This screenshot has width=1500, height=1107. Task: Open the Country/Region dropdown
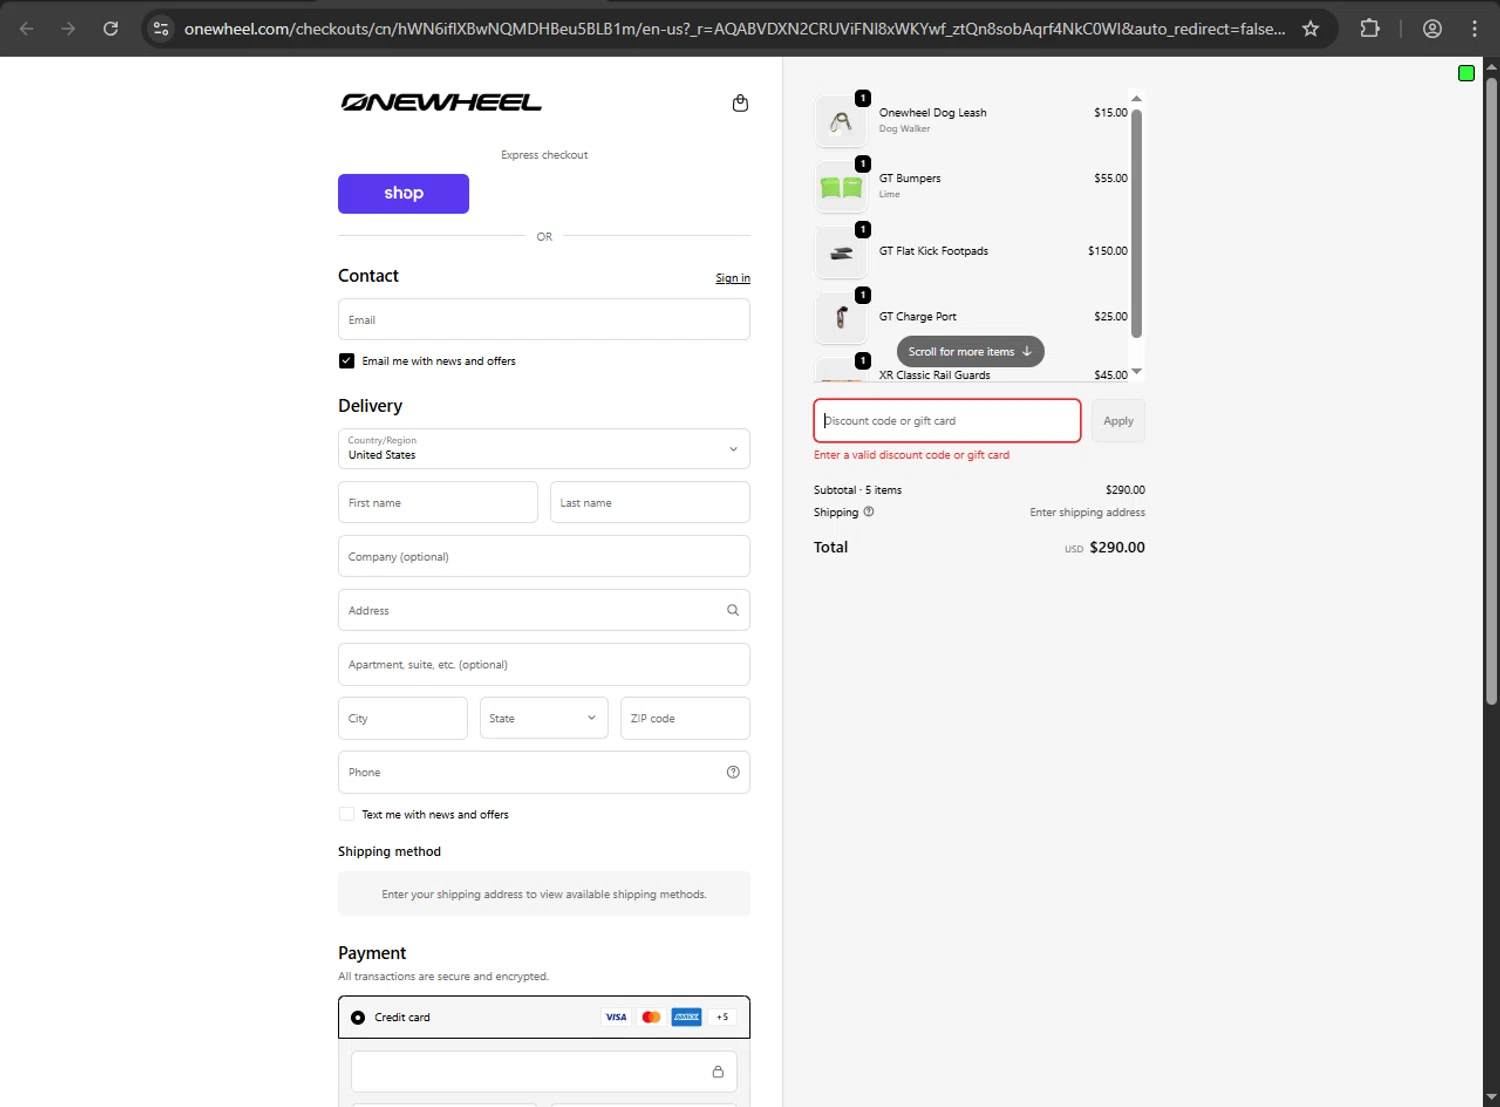pos(544,449)
